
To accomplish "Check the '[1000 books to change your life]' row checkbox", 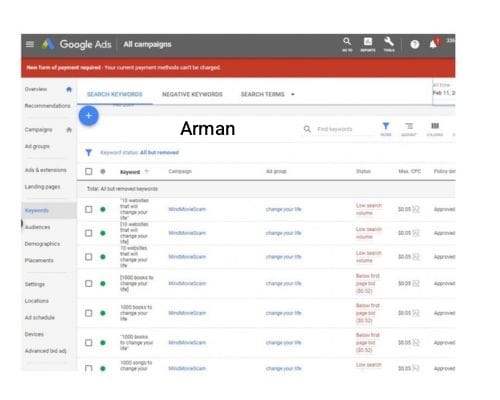I will click(89, 283).
